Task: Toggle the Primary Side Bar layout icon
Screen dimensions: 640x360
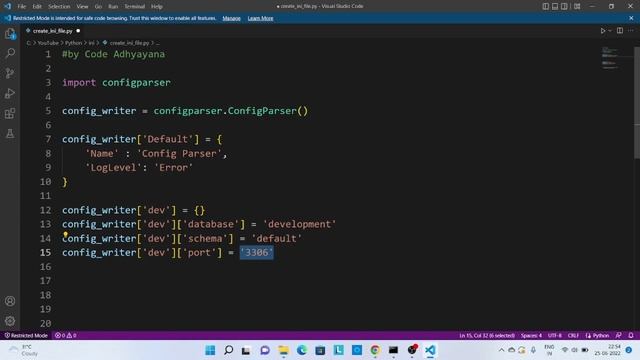Action: [546, 6]
